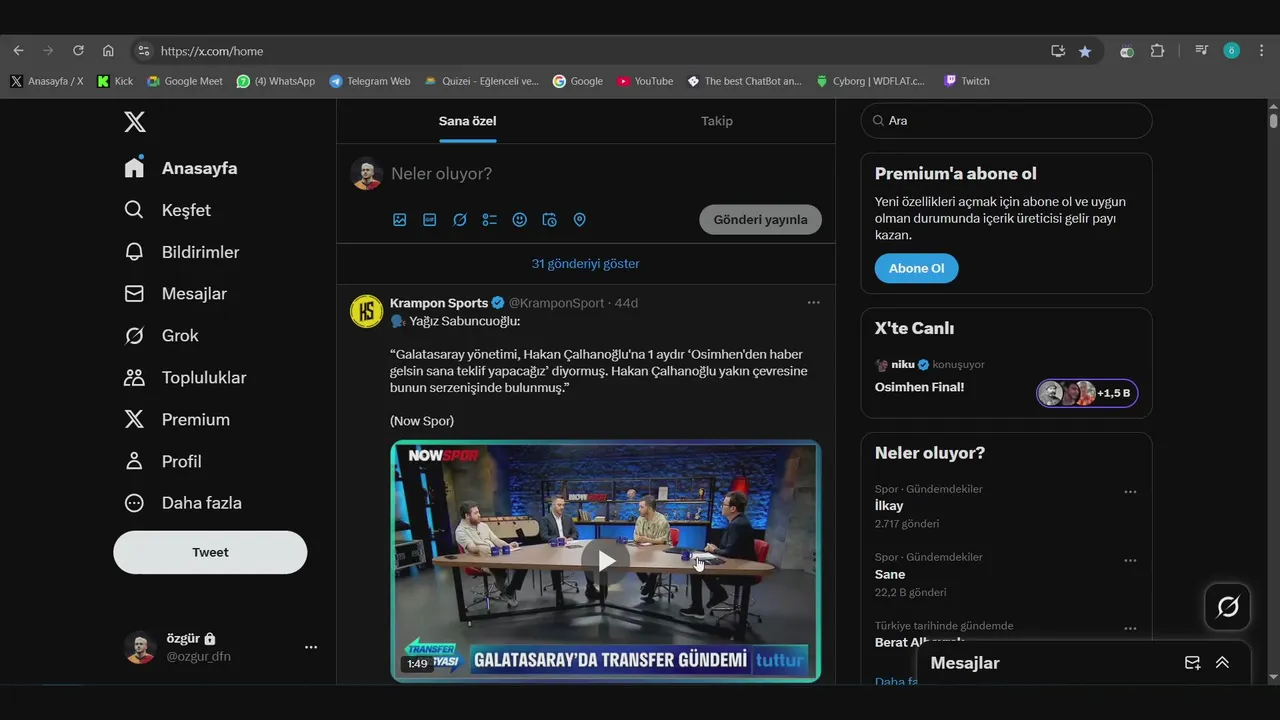Bookmark this page star
This screenshot has height=720, width=1280.
1085,51
